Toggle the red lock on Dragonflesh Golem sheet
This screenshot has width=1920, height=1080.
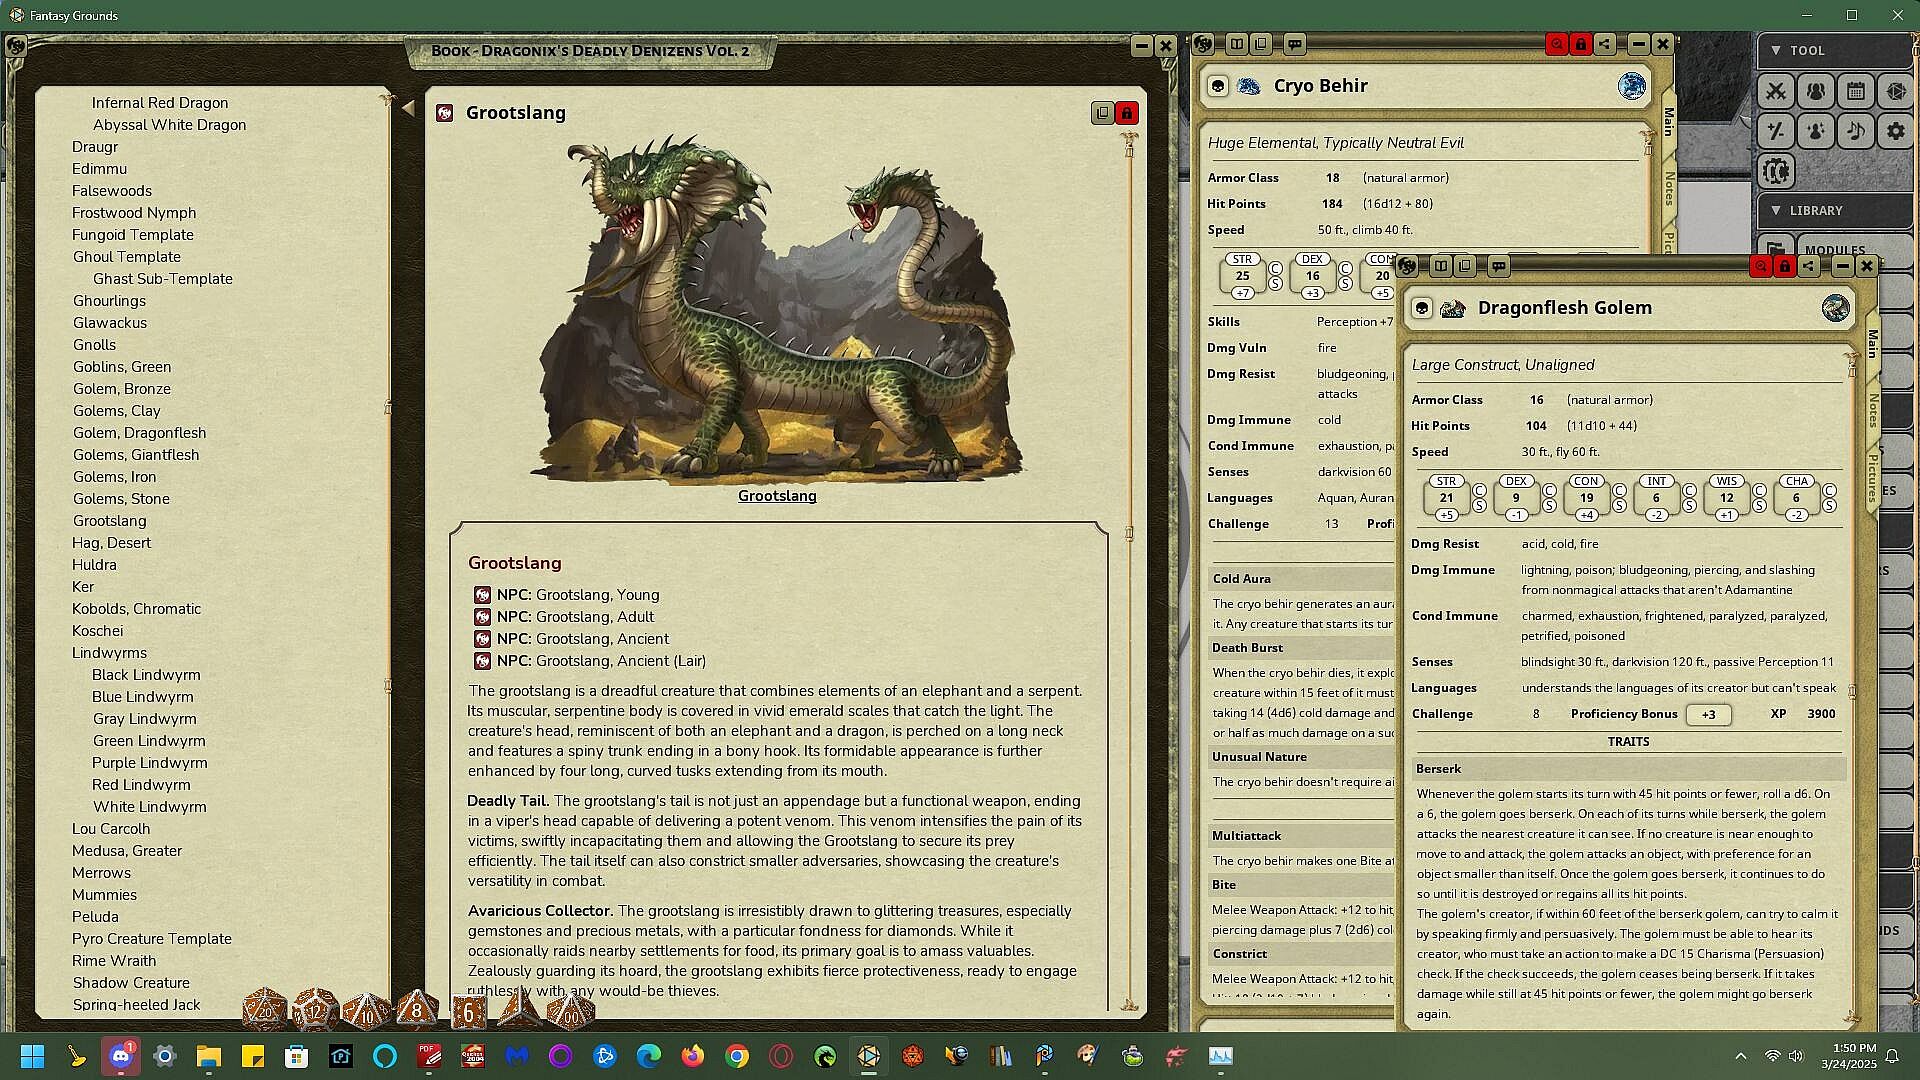pos(1785,266)
